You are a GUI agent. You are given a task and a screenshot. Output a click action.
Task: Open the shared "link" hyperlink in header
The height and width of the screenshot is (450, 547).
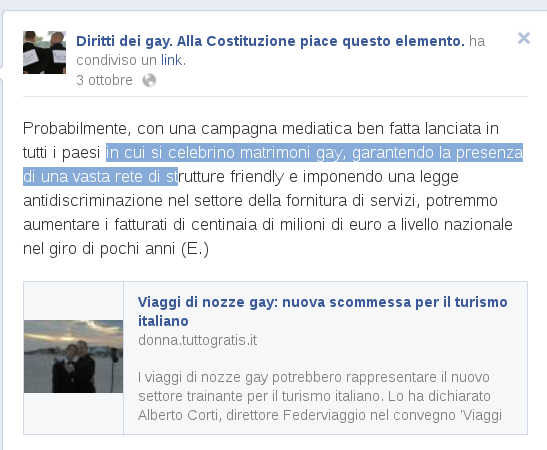click(x=171, y=60)
